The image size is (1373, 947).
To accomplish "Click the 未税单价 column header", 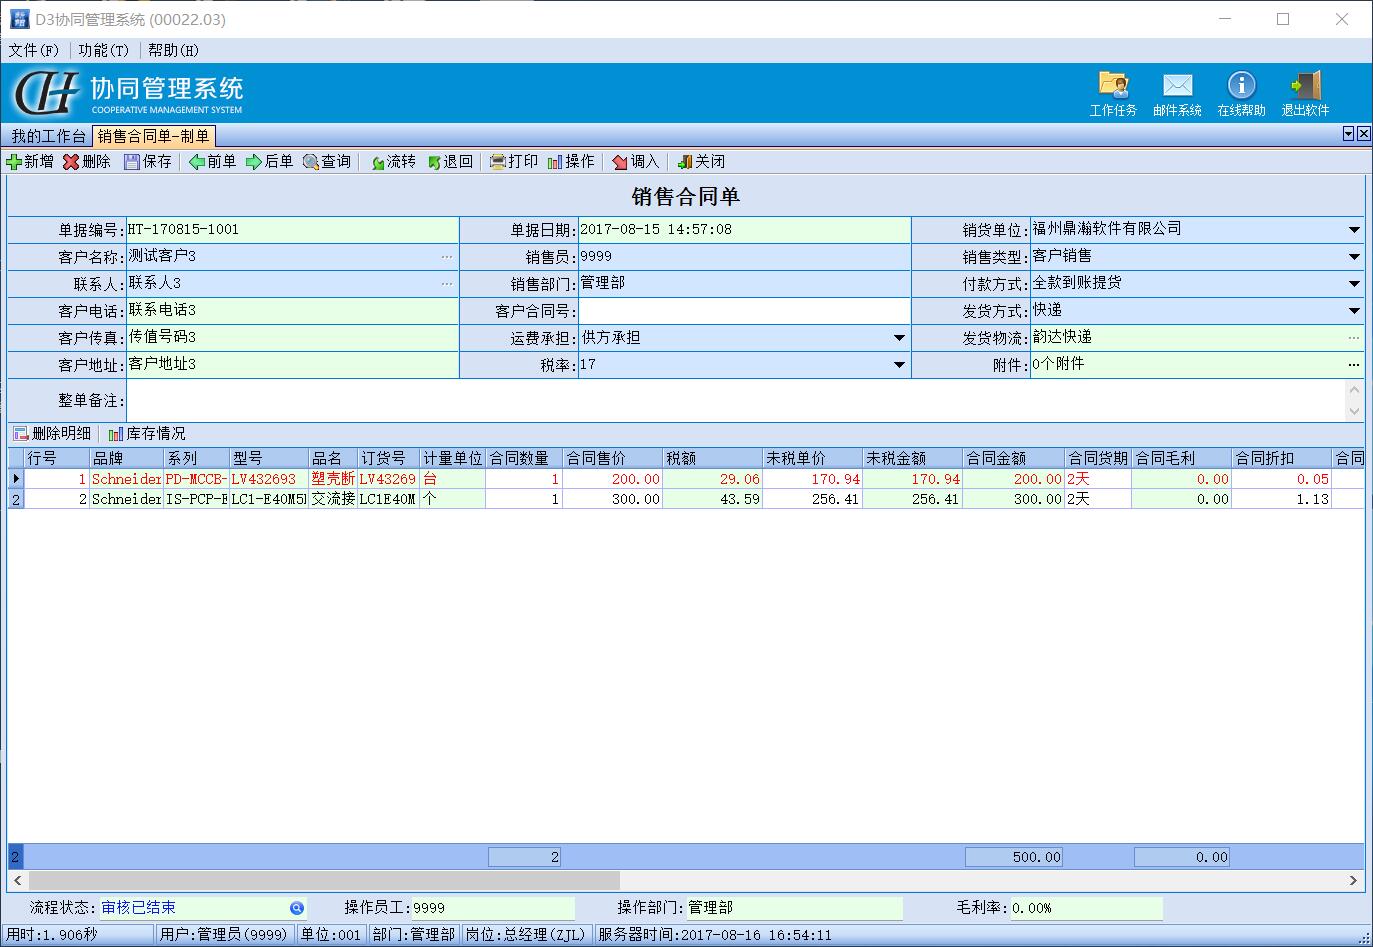I will point(813,458).
